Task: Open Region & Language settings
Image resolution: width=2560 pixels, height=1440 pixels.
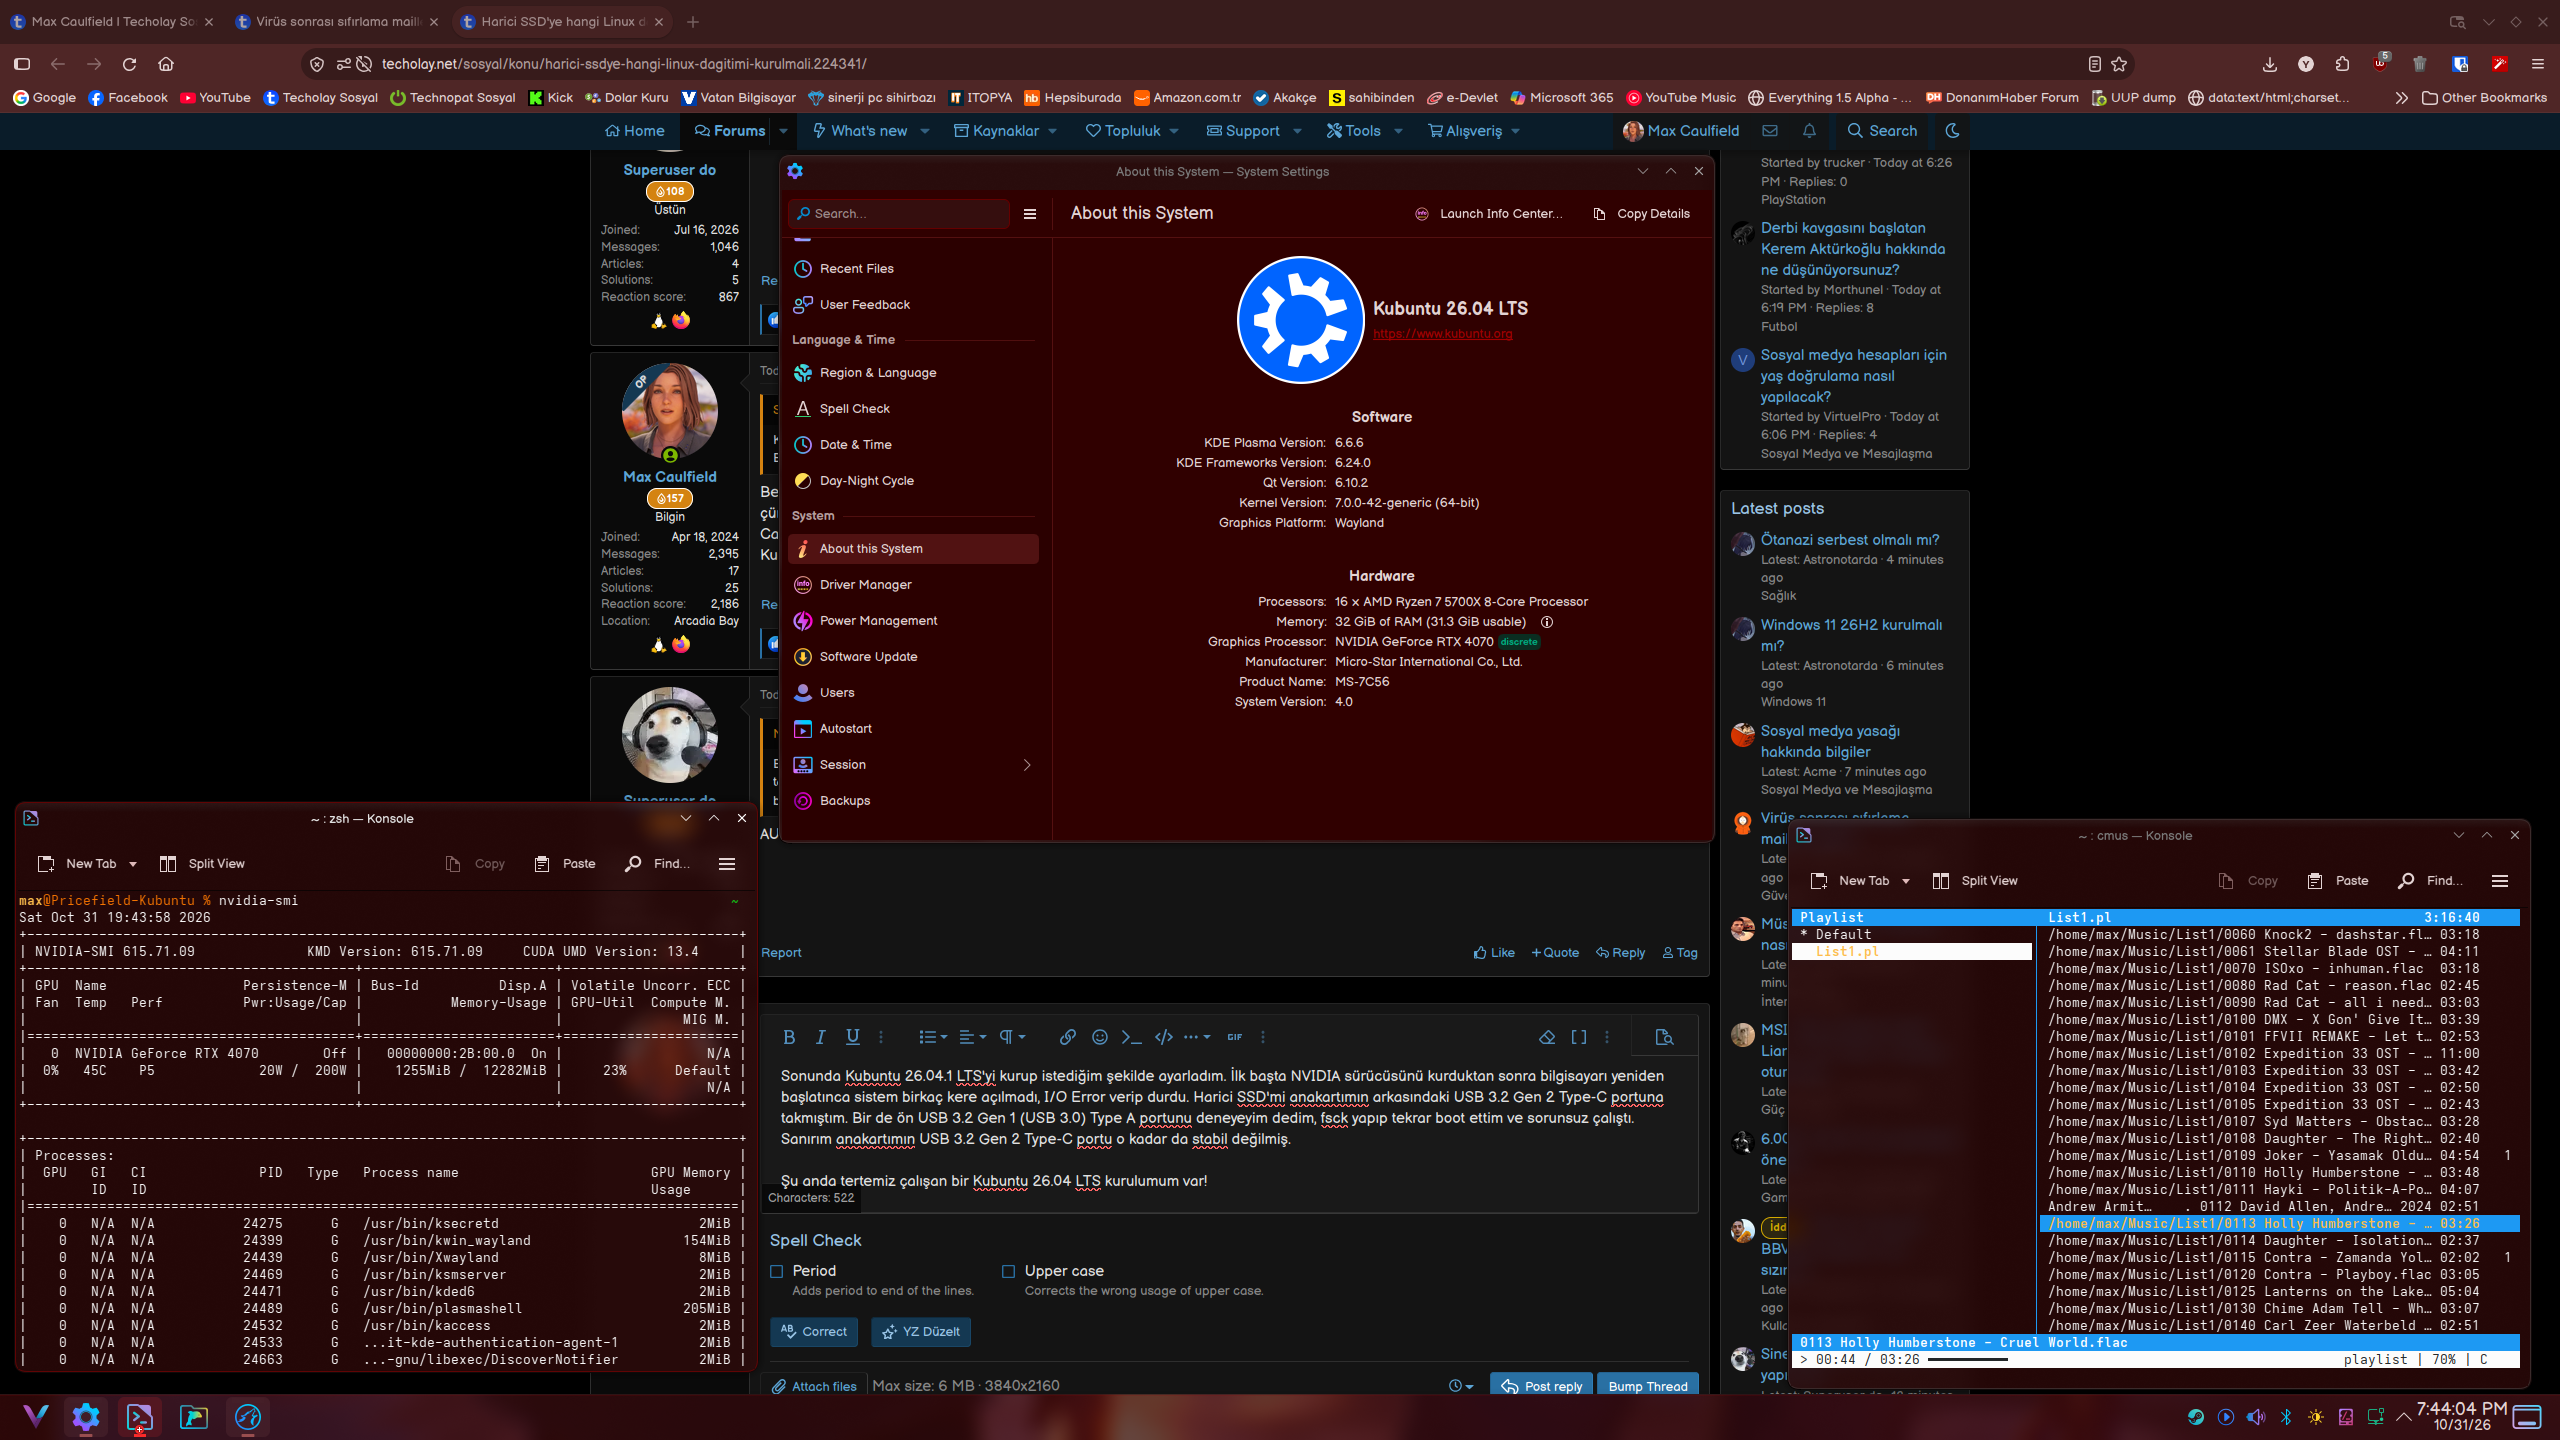Action: [x=914, y=373]
